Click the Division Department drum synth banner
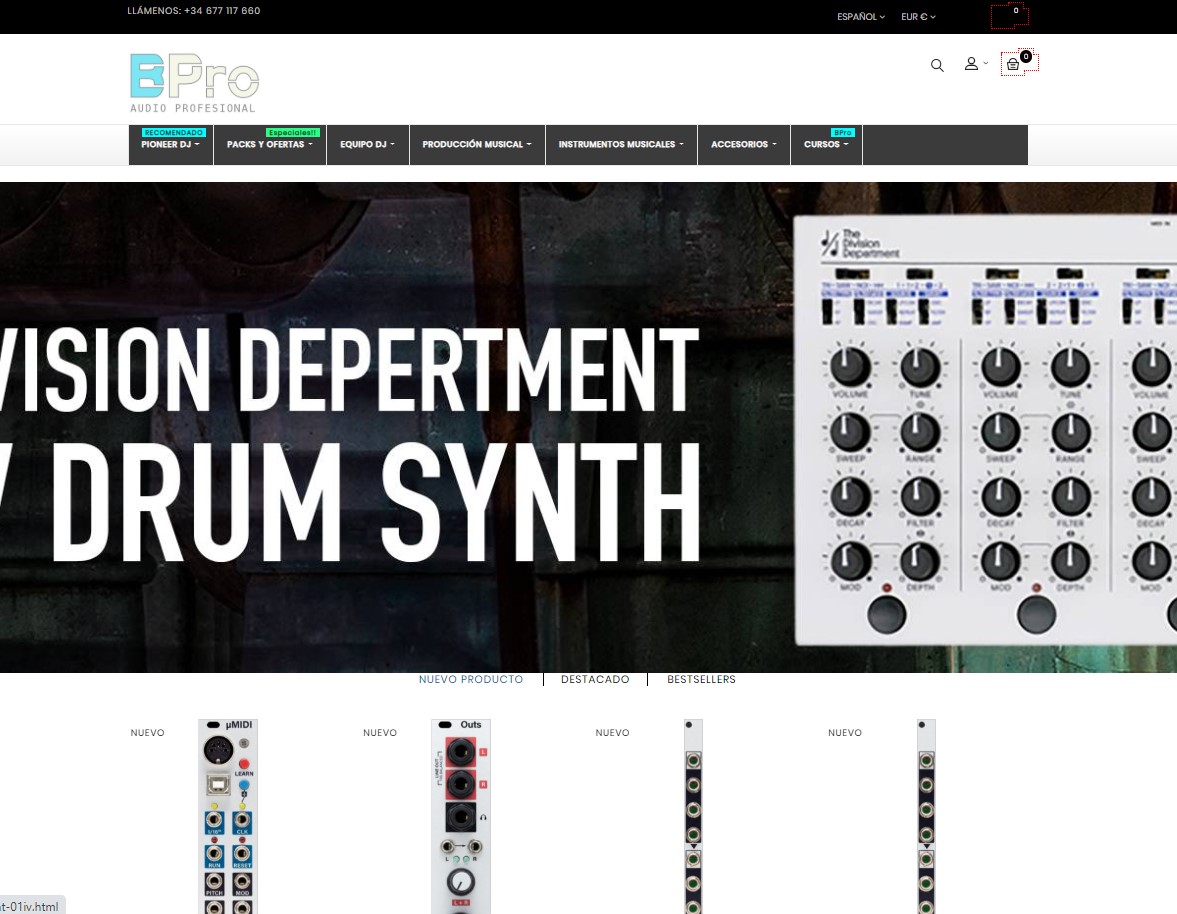The width and height of the screenshot is (1177, 914). 588,427
